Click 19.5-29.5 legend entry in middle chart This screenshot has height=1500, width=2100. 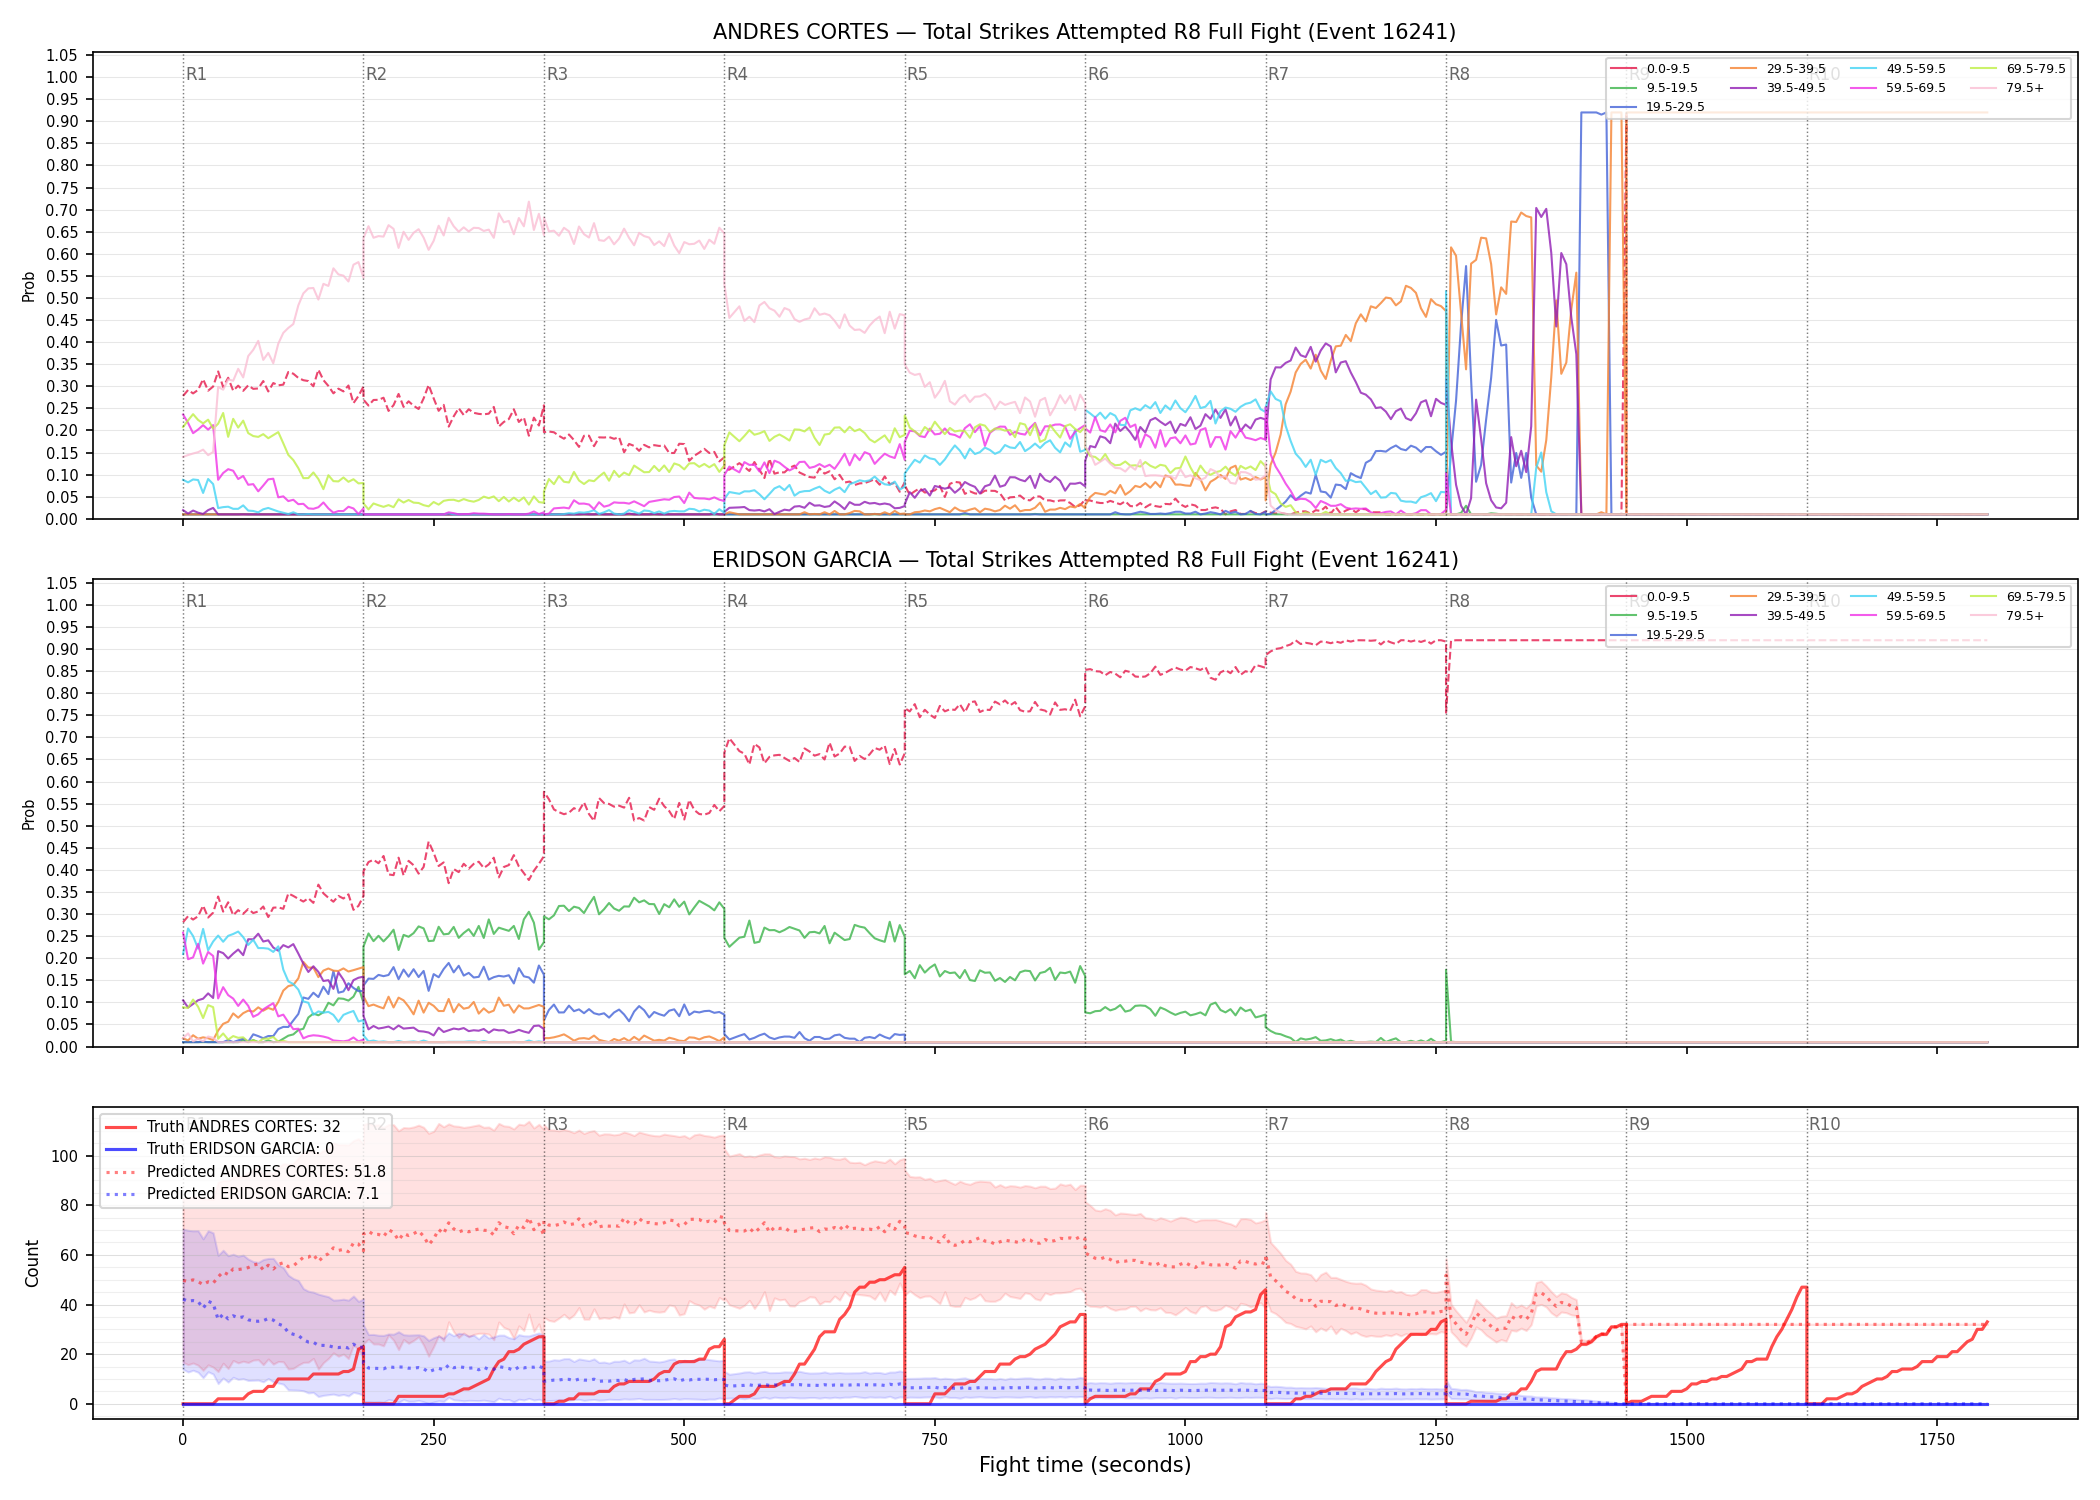click(1658, 635)
